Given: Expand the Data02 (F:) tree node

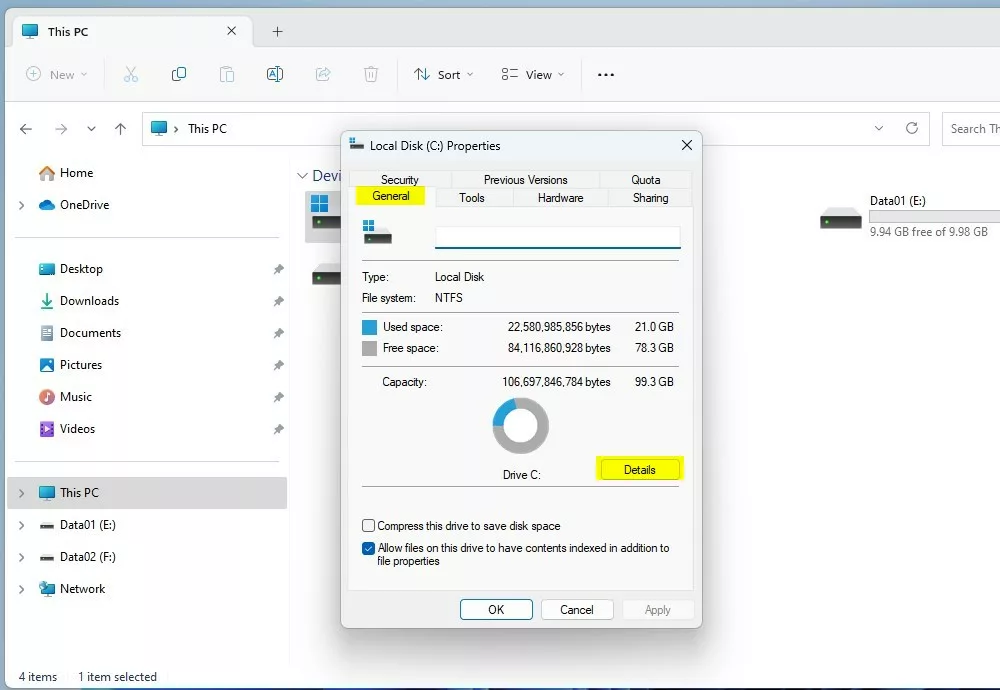Looking at the screenshot, I should (22, 557).
